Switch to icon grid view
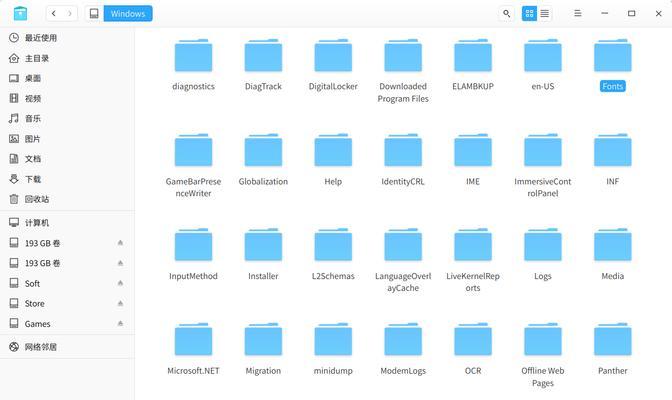The height and width of the screenshot is (400, 672). click(529, 14)
